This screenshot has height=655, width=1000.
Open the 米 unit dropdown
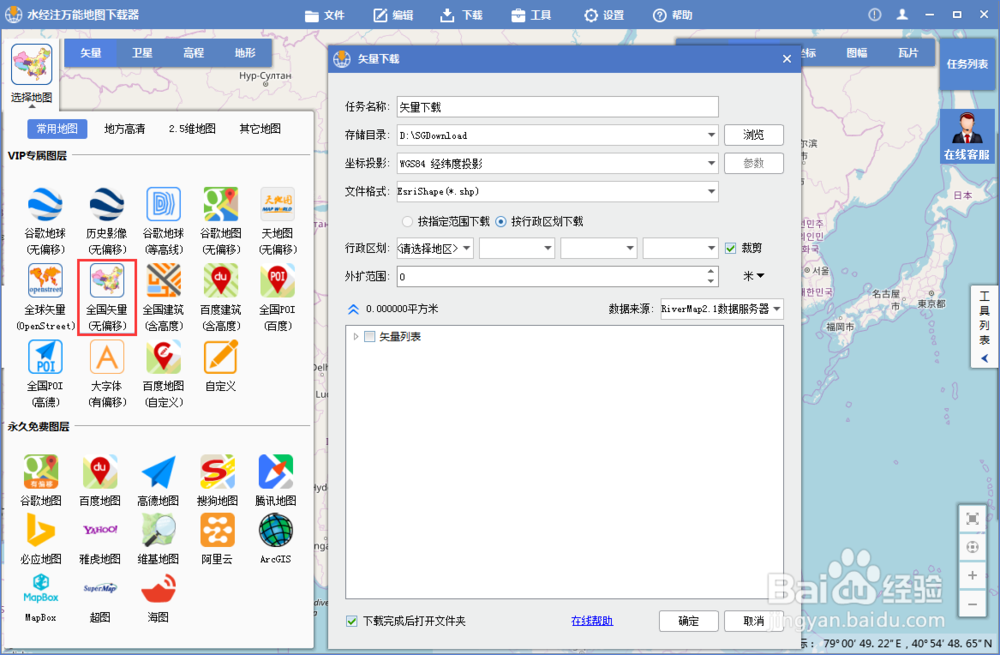753,276
